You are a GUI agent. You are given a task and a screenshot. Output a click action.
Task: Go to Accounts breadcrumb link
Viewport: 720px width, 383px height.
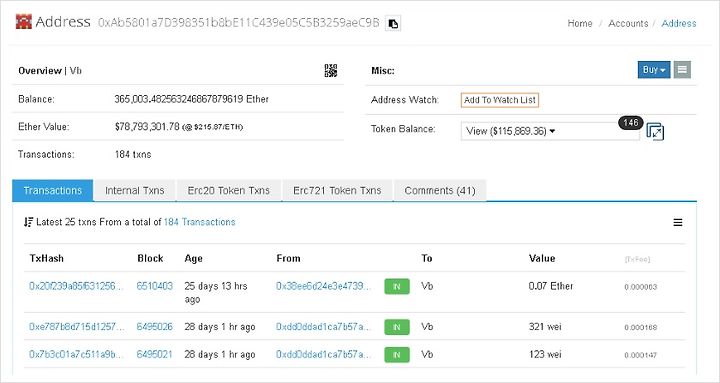click(x=628, y=23)
